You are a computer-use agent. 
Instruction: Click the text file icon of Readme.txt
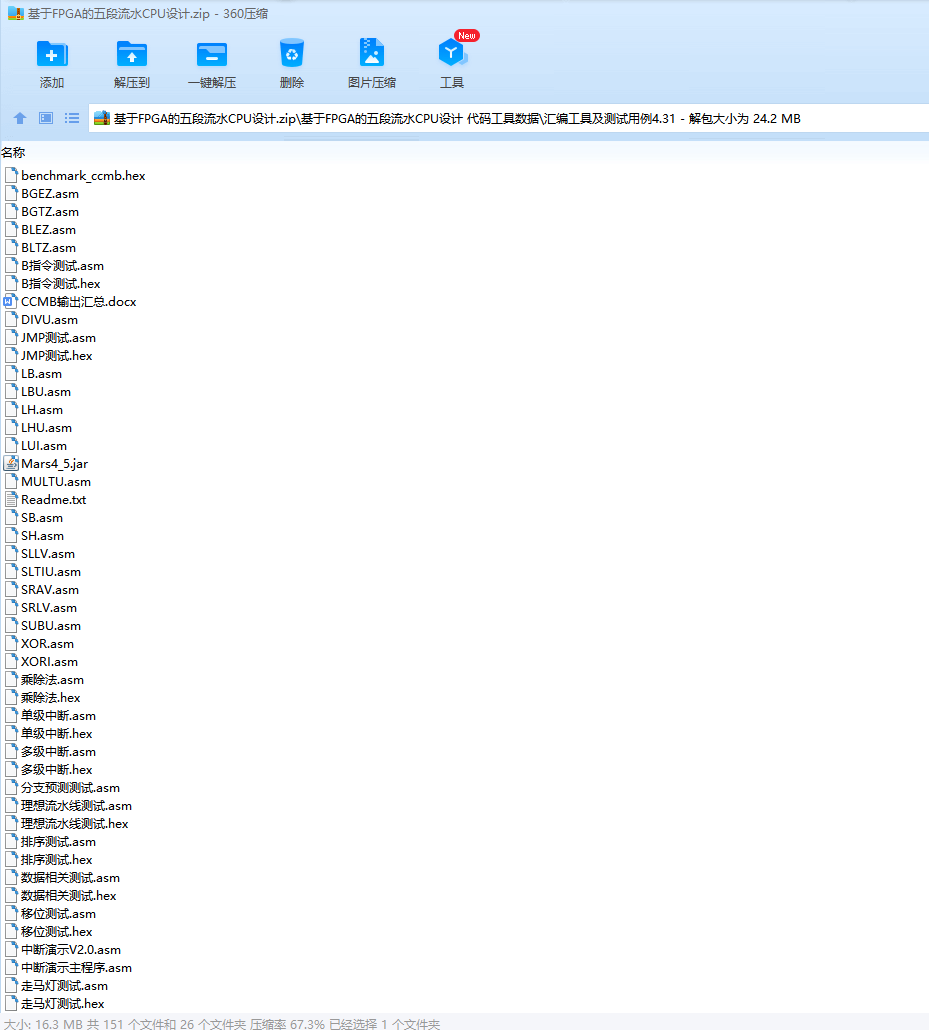[11, 500]
